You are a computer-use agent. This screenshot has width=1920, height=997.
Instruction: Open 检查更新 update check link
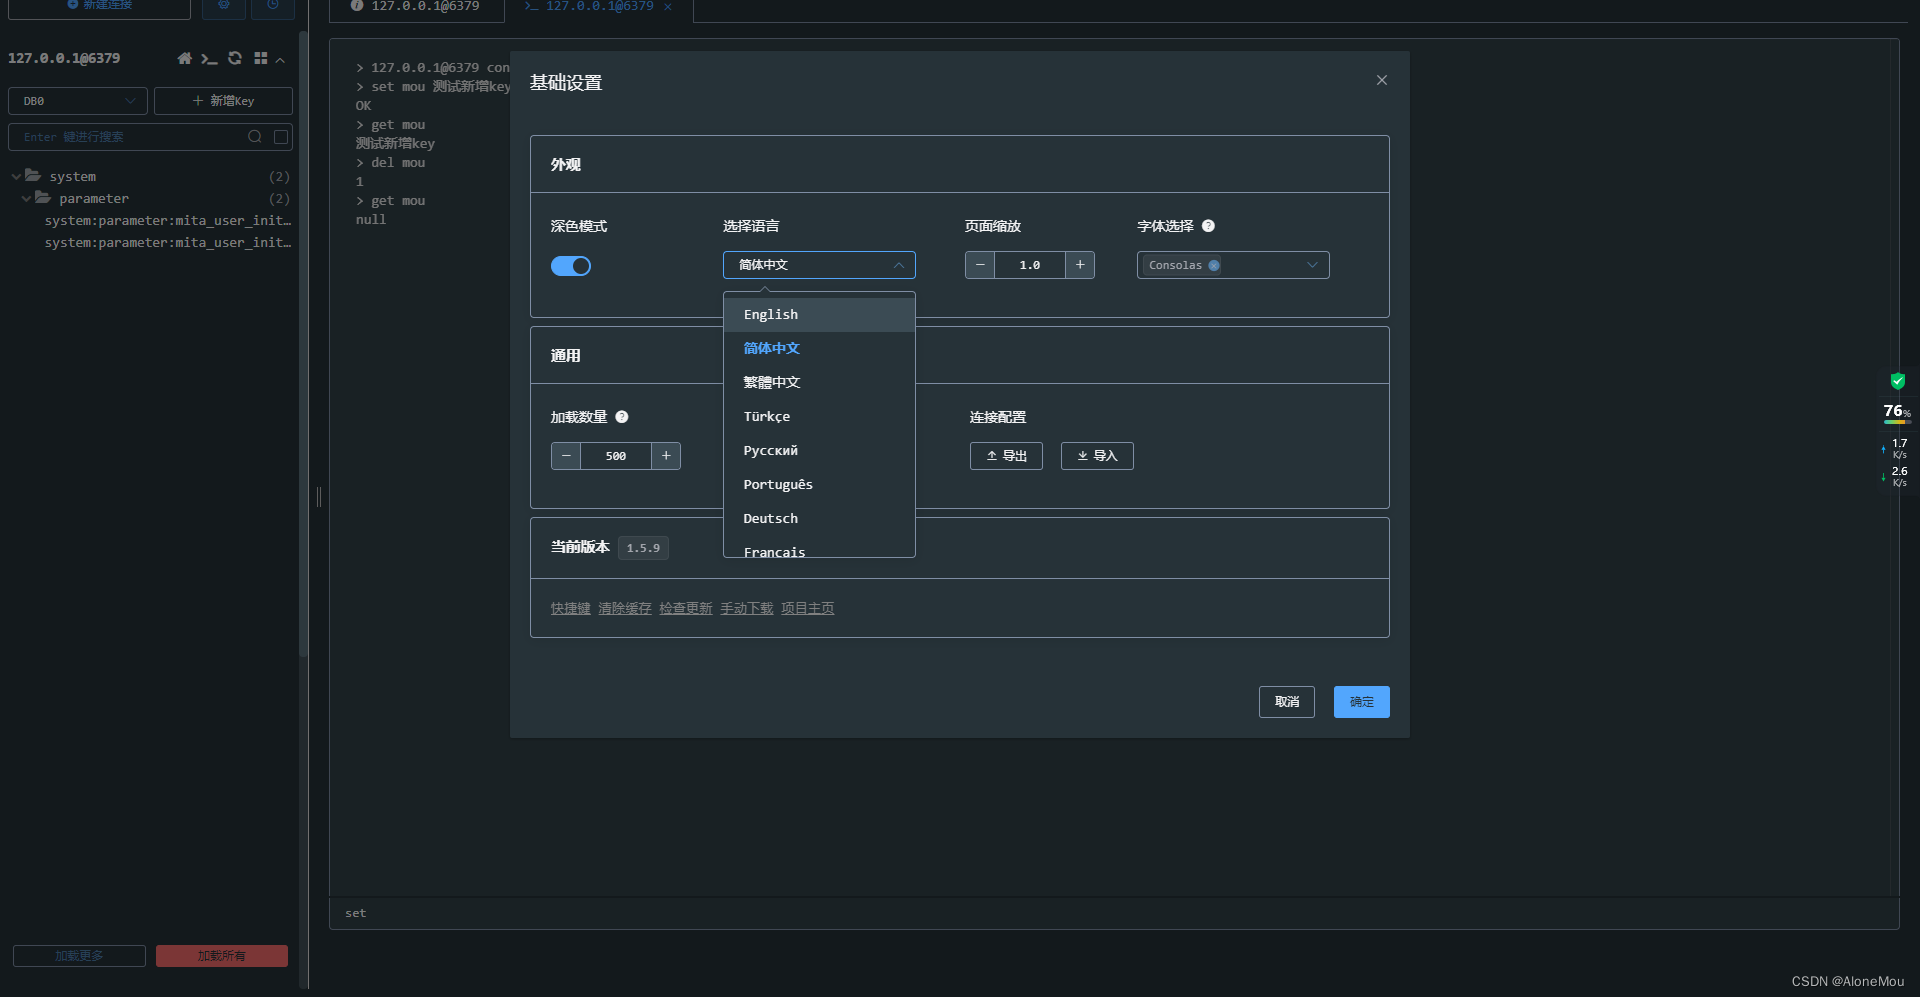[x=686, y=607]
